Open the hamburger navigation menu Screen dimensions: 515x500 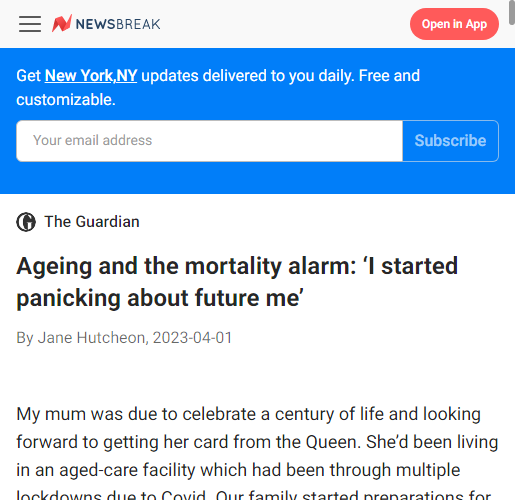point(30,24)
